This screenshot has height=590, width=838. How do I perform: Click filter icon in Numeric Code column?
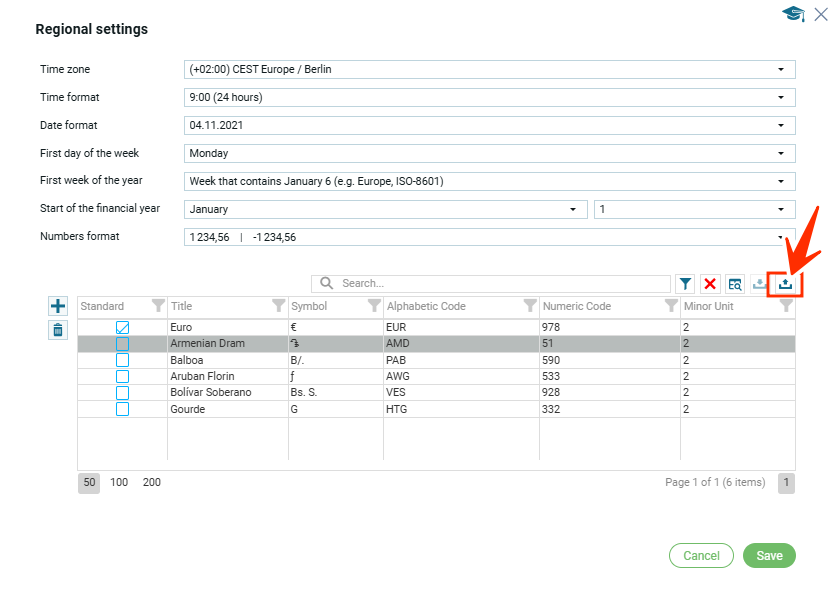[x=672, y=306]
